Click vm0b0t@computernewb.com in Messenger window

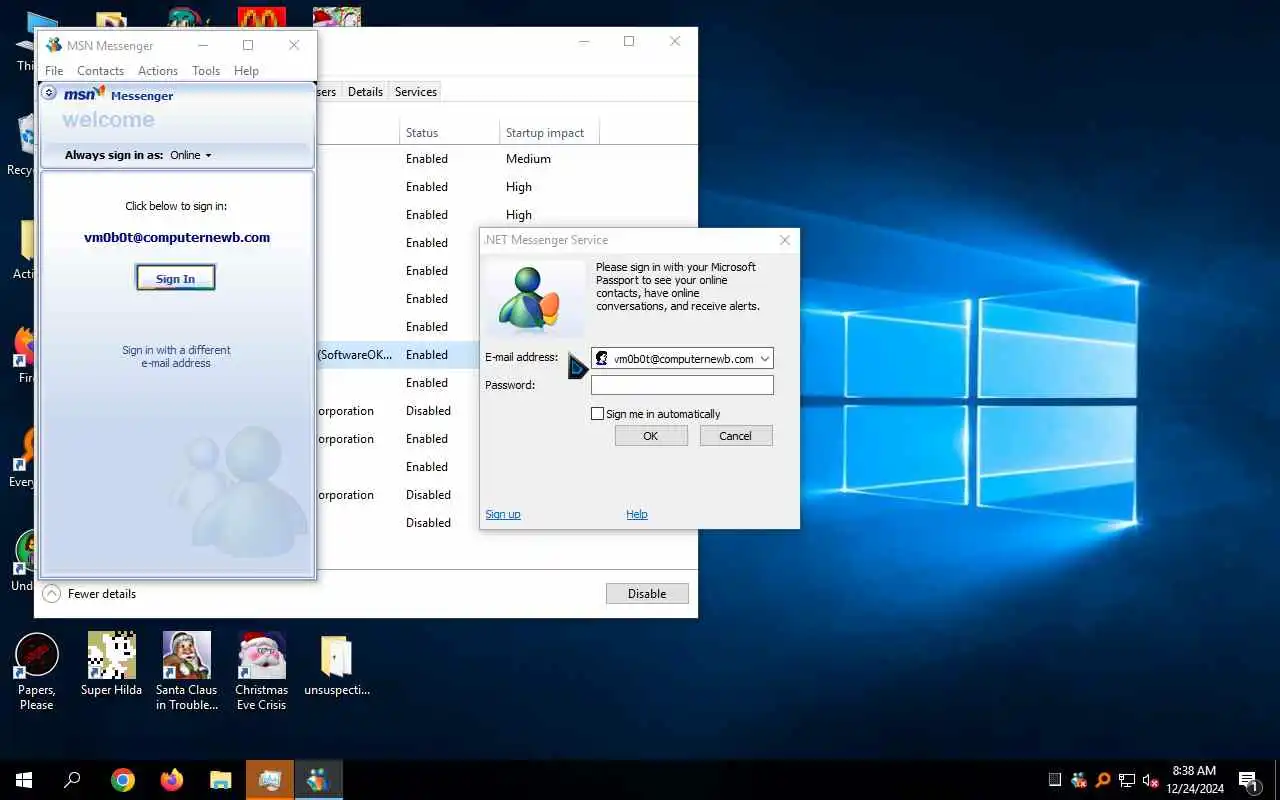coord(177,238)
